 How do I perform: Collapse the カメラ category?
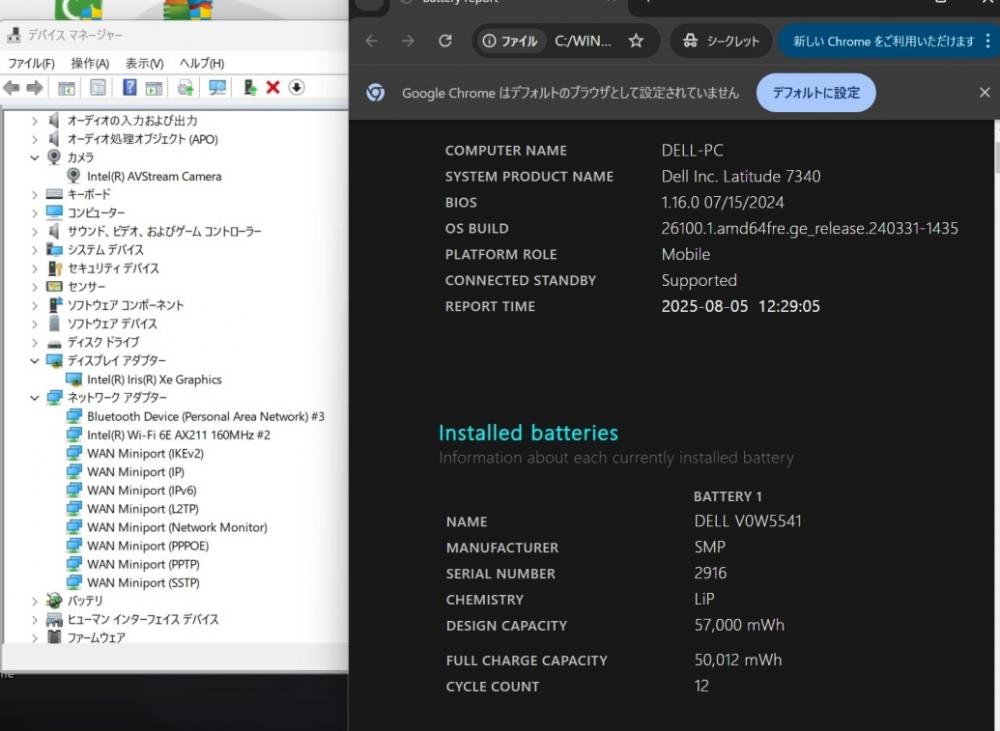click(x=35, y=158)
